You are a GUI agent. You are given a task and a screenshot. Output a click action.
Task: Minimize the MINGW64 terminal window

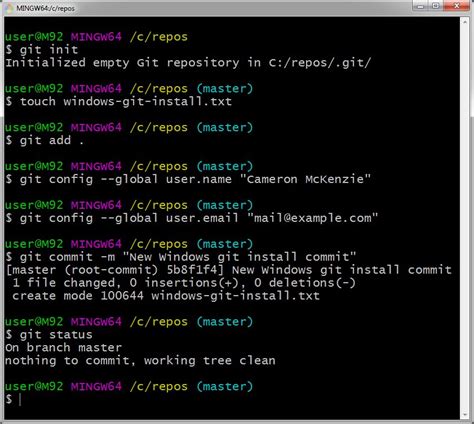[420, 6]
